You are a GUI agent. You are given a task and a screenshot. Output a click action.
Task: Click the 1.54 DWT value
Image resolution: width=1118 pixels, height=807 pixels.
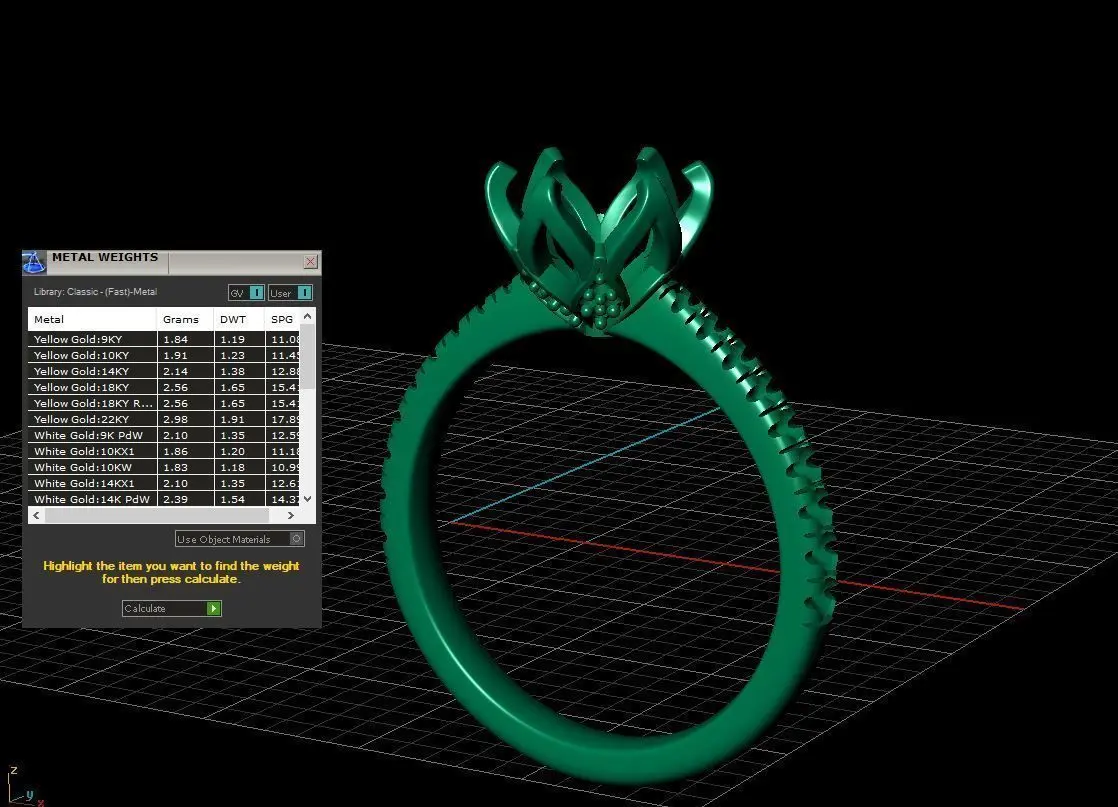(232, 499)
